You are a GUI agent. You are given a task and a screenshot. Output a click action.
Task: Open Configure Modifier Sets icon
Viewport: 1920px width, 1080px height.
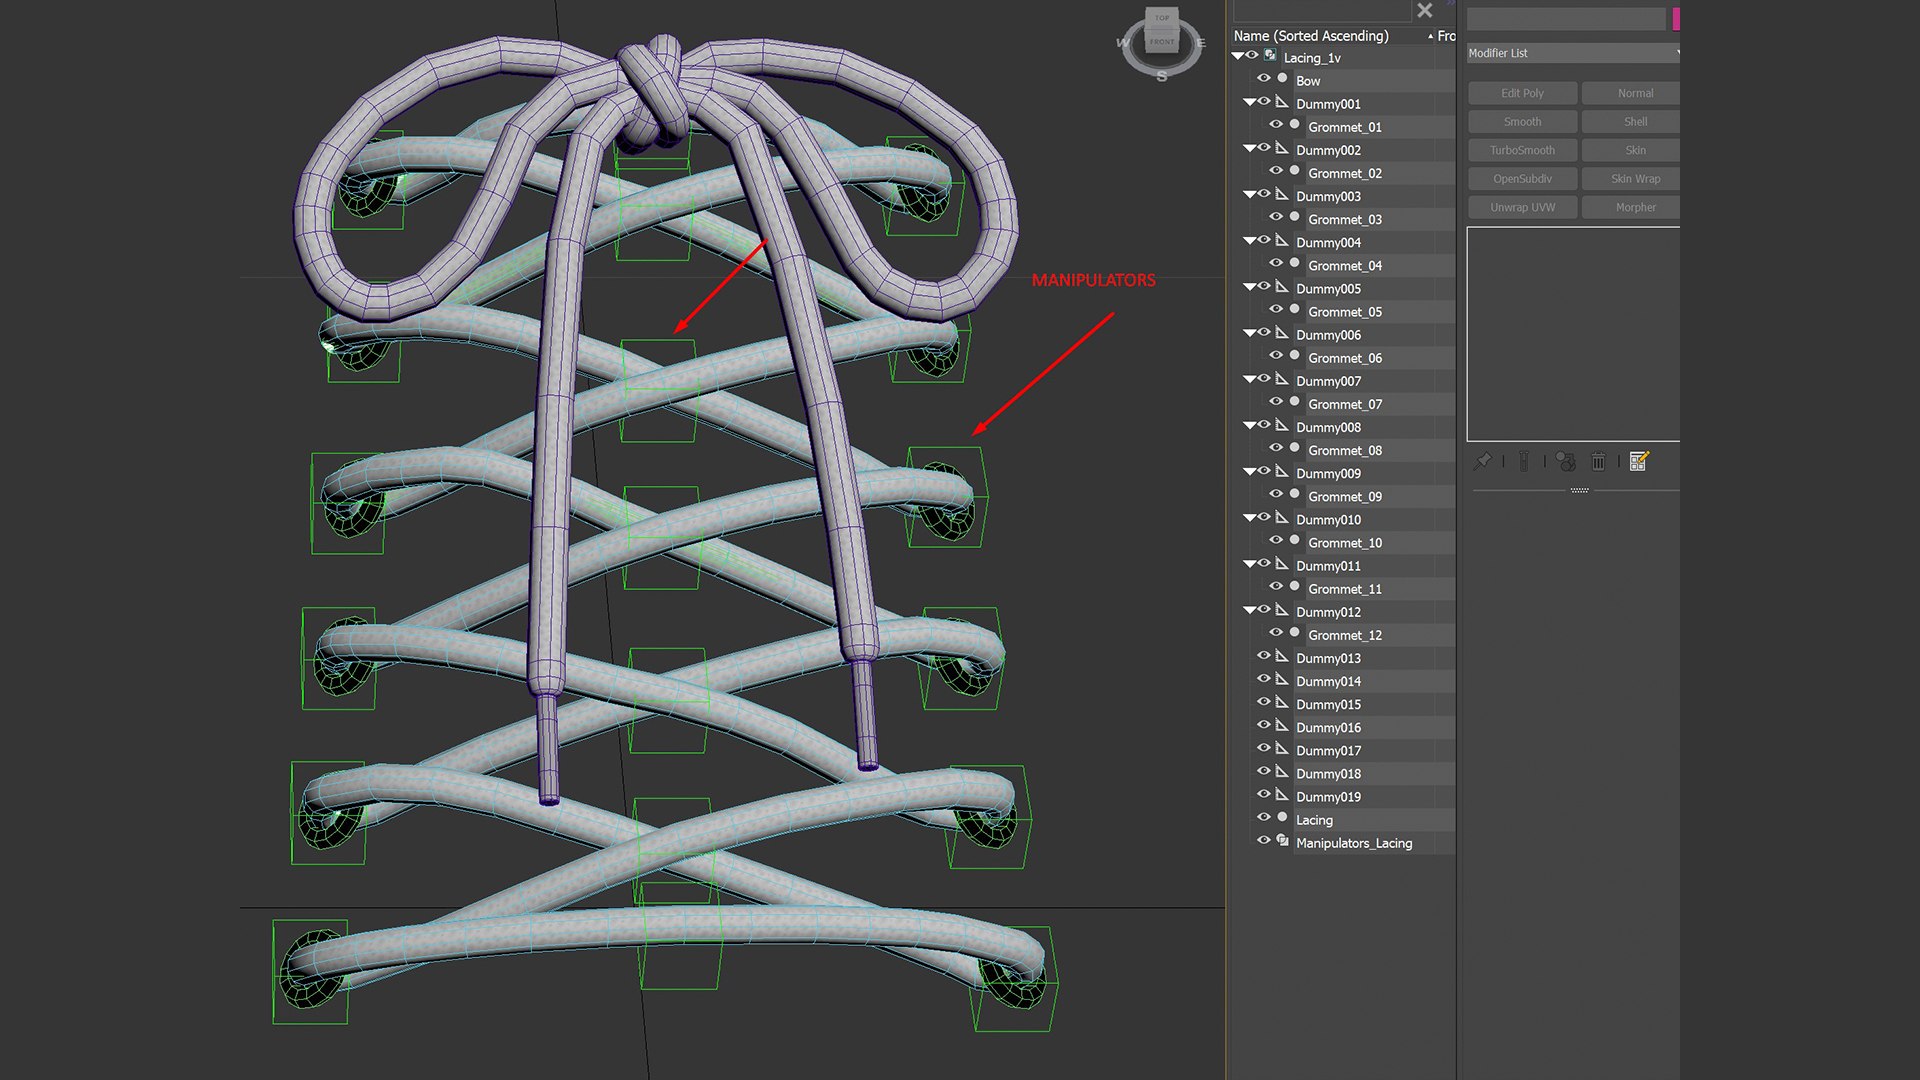click(1639, 461)
